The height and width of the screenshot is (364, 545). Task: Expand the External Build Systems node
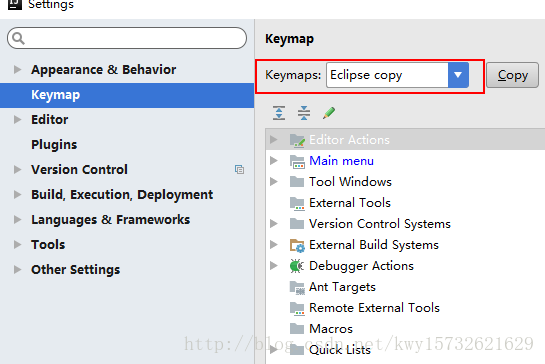[274, 244]
